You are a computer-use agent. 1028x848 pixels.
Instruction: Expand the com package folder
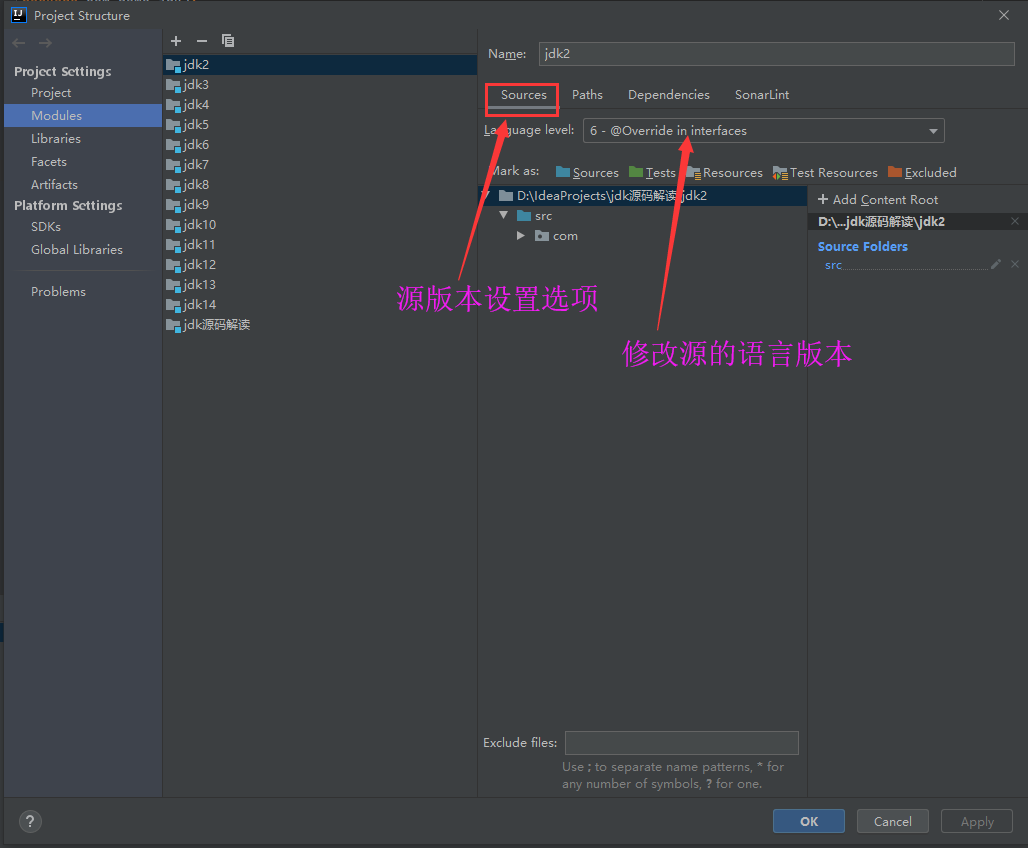(x=521, y=235)
